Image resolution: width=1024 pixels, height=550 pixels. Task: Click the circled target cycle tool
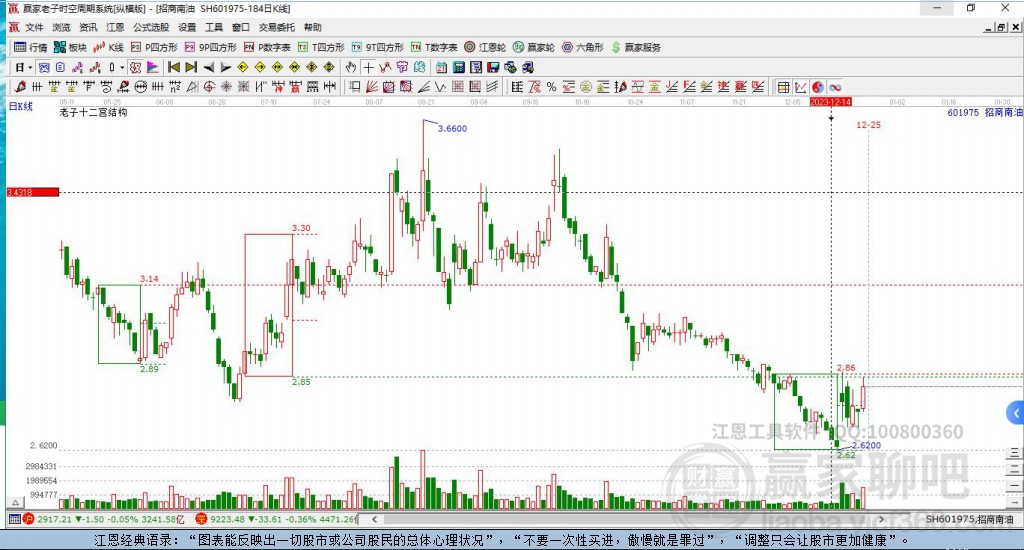(209, 87)
